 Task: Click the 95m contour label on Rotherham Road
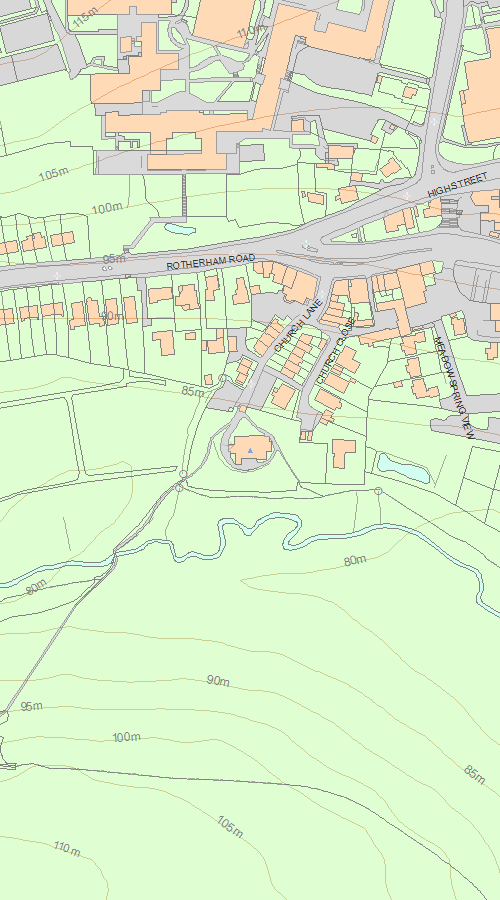[114, 259]
